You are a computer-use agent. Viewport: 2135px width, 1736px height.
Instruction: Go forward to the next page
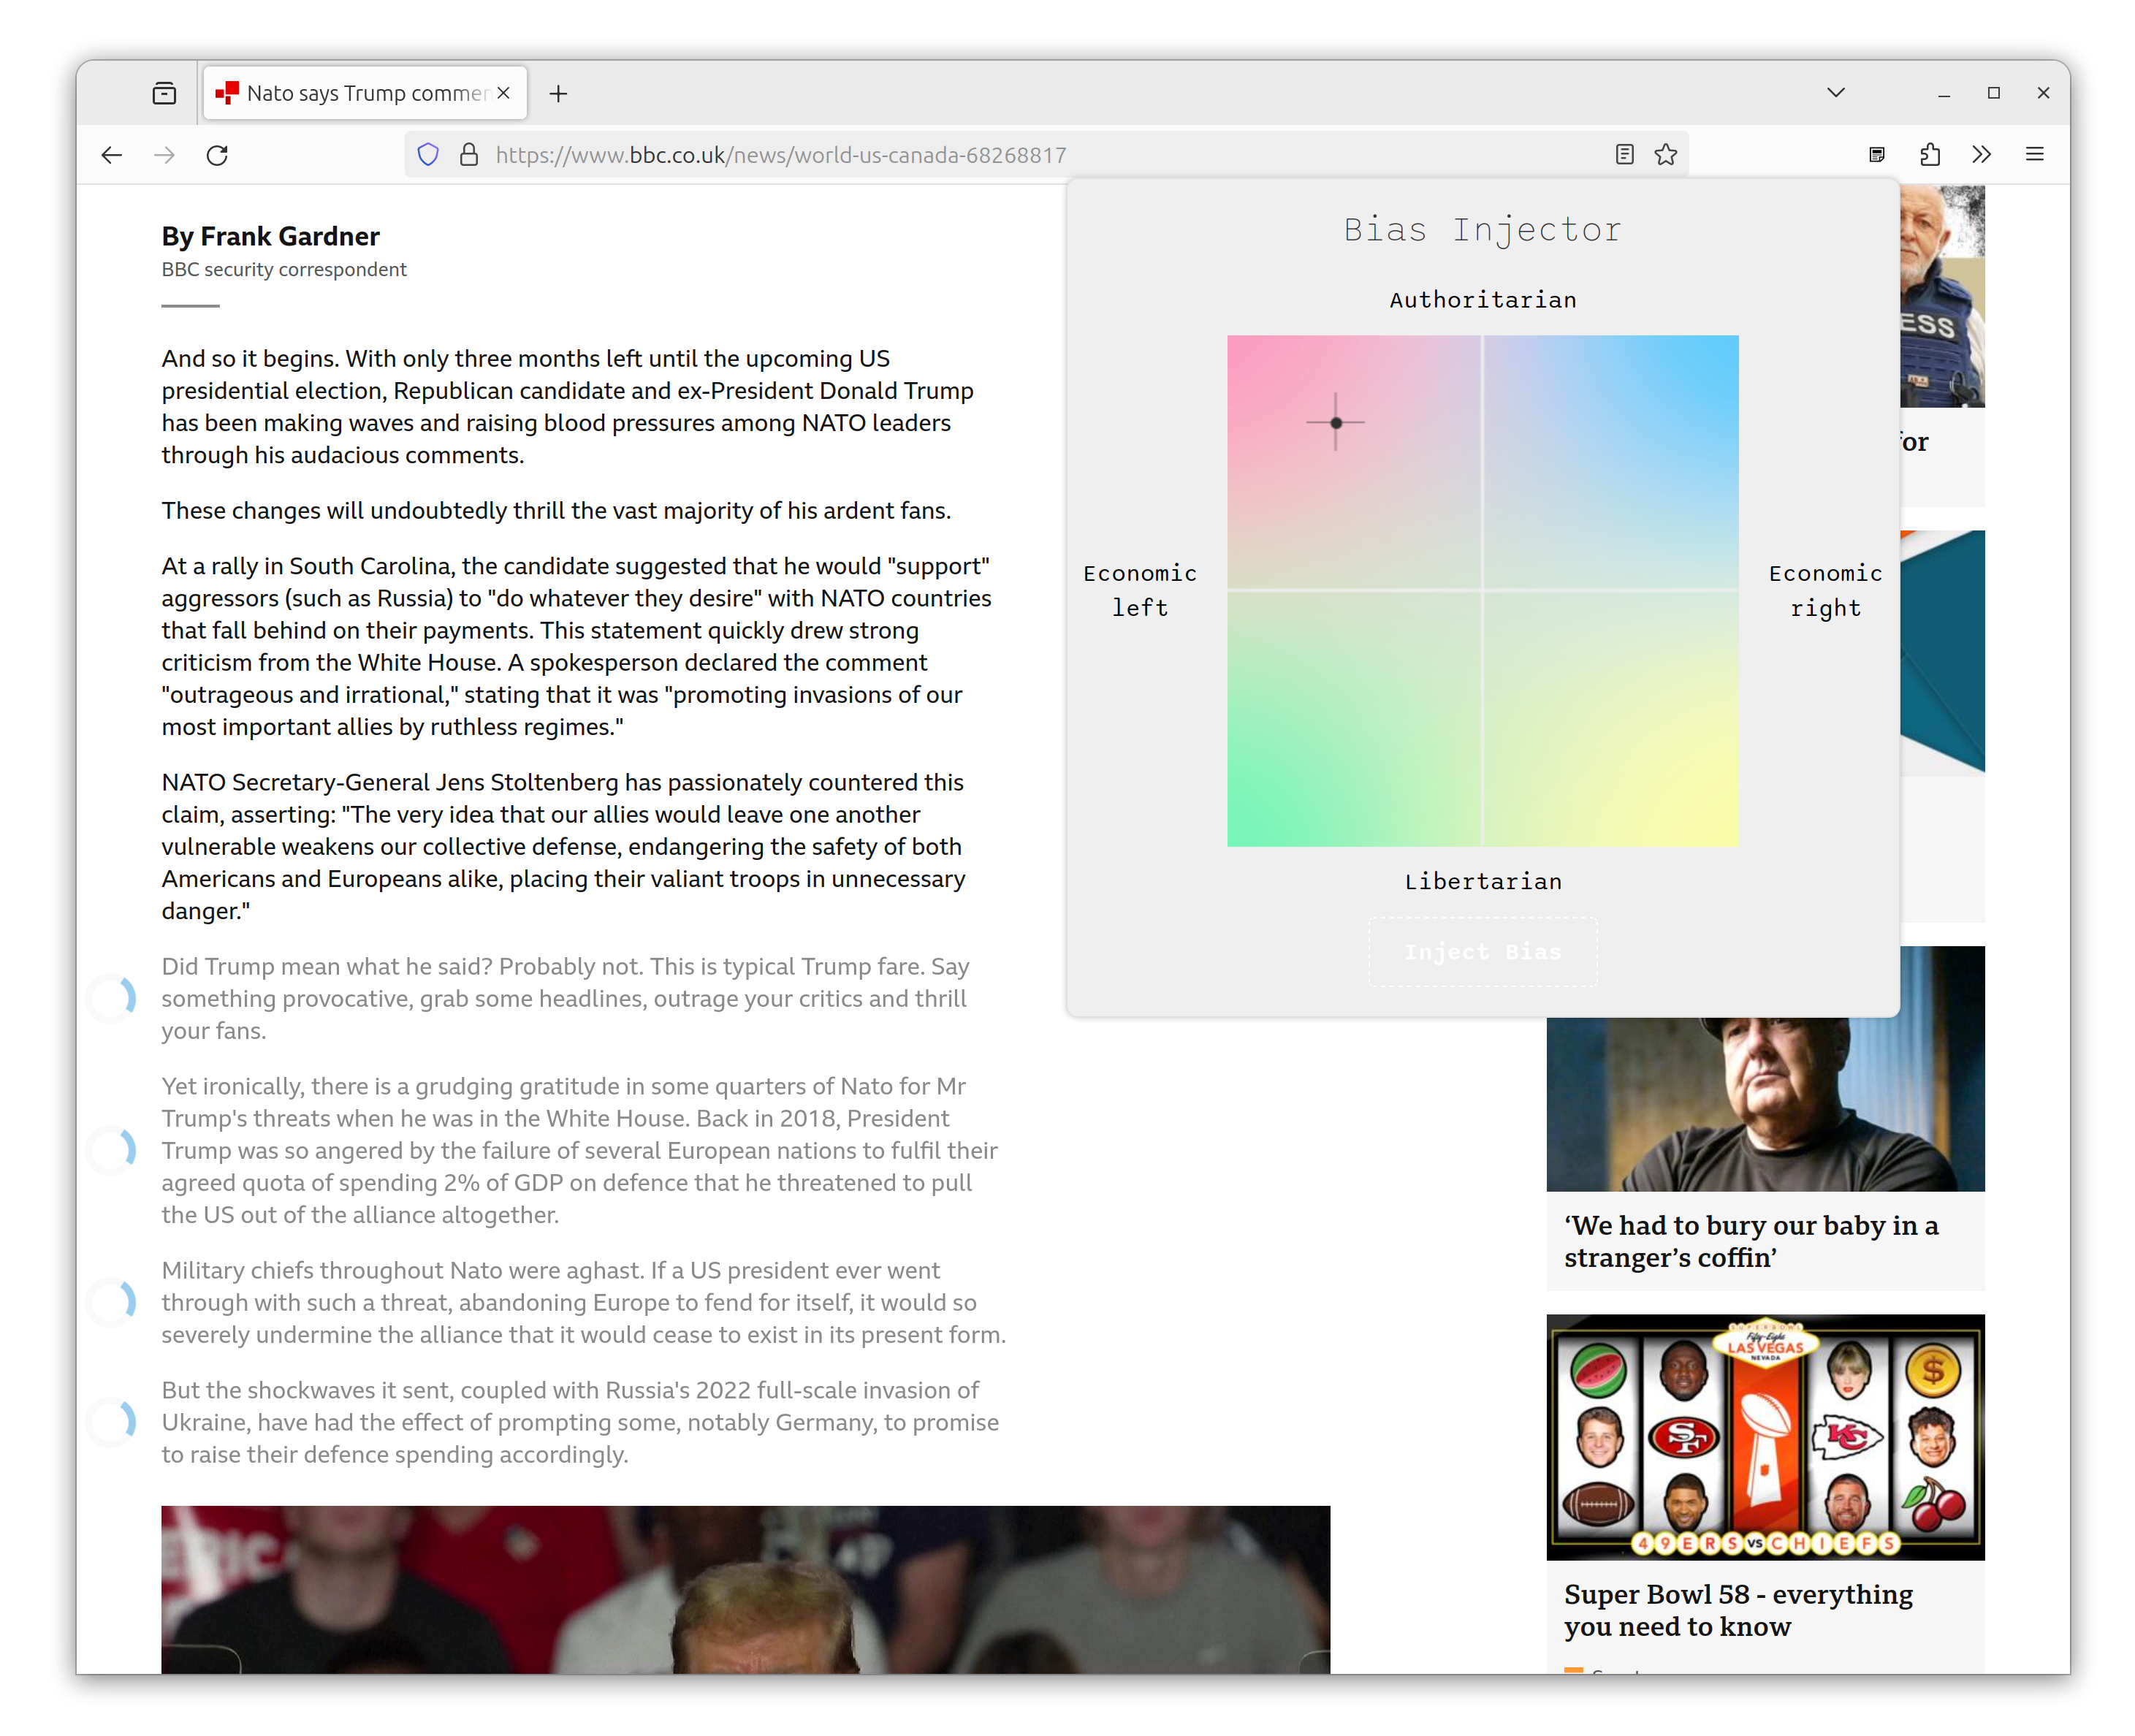point(165,155)
